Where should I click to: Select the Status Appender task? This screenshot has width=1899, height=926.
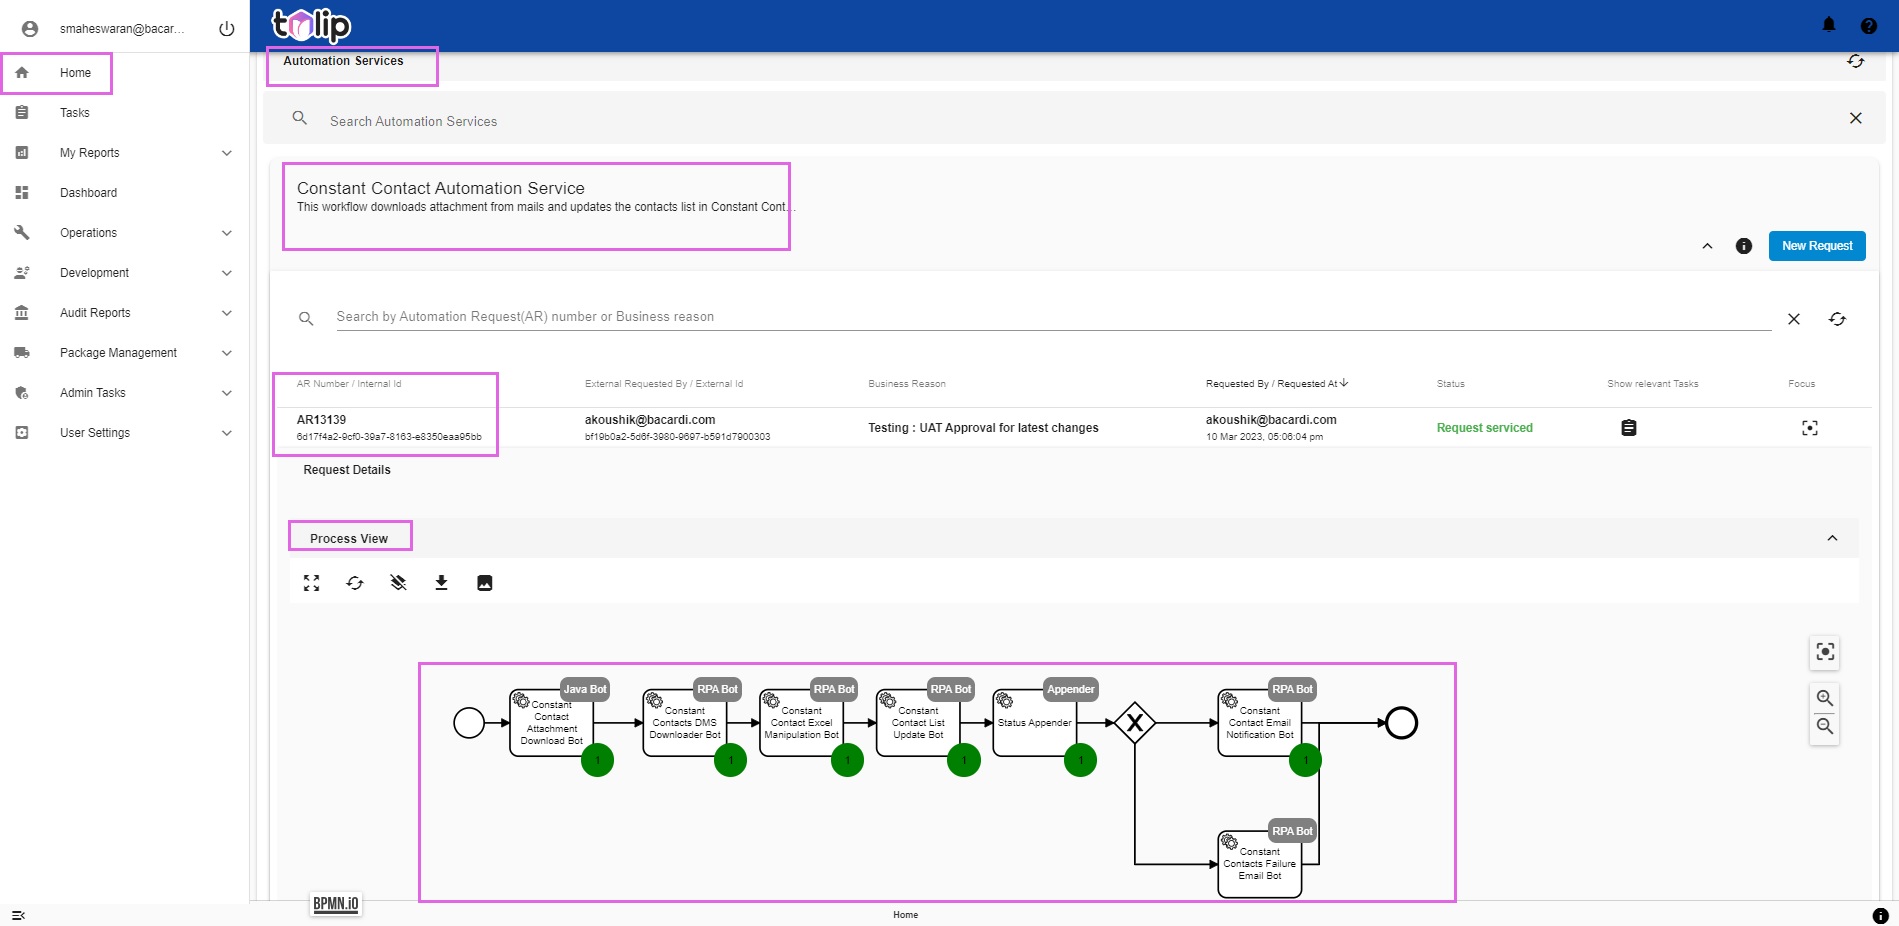[x=1035, y=723]
